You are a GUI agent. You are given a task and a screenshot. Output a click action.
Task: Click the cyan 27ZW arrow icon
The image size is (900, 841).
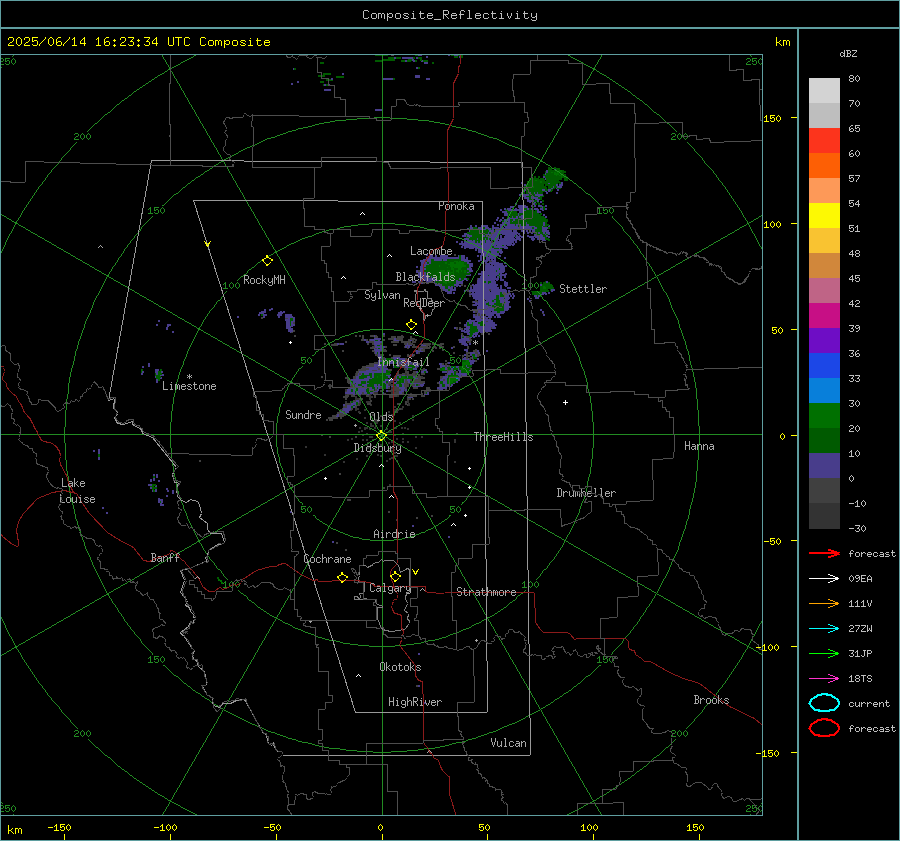click(824, 629)
